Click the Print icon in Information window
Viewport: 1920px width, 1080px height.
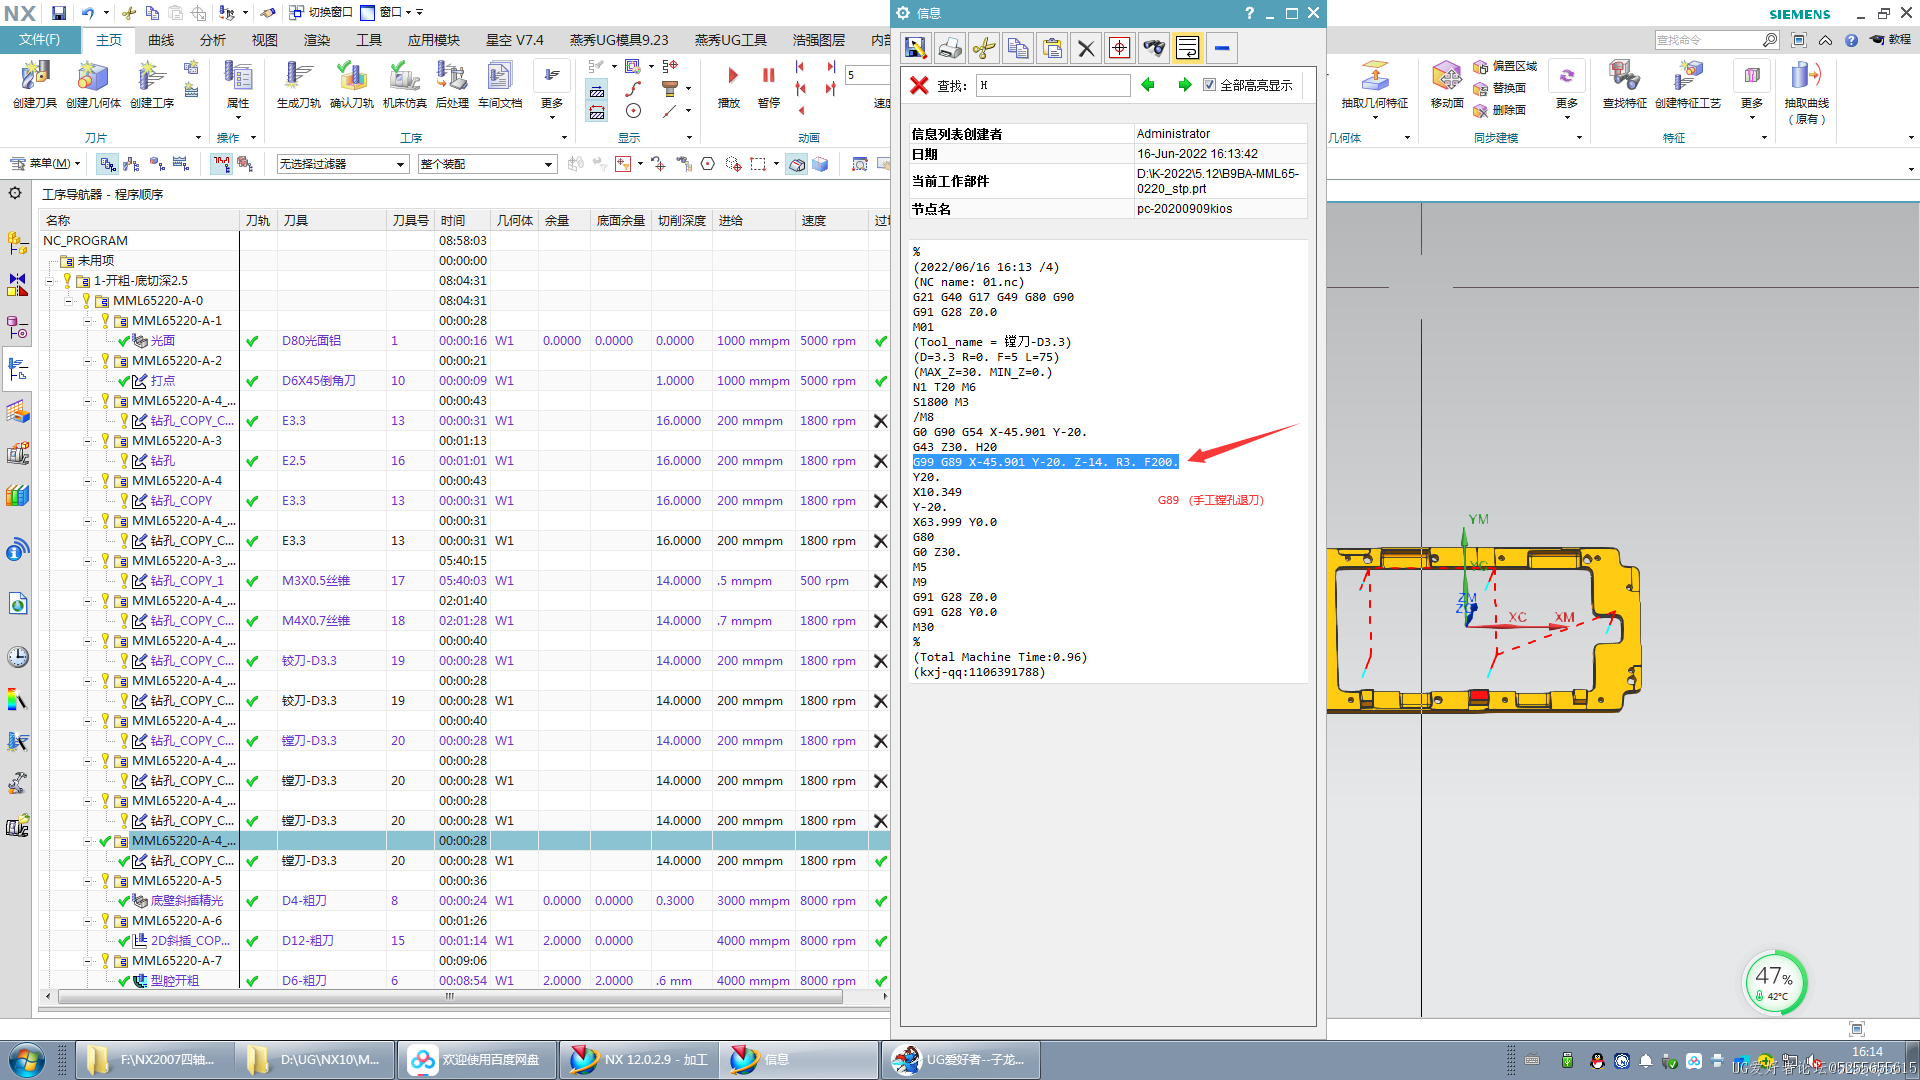[950, 48]
